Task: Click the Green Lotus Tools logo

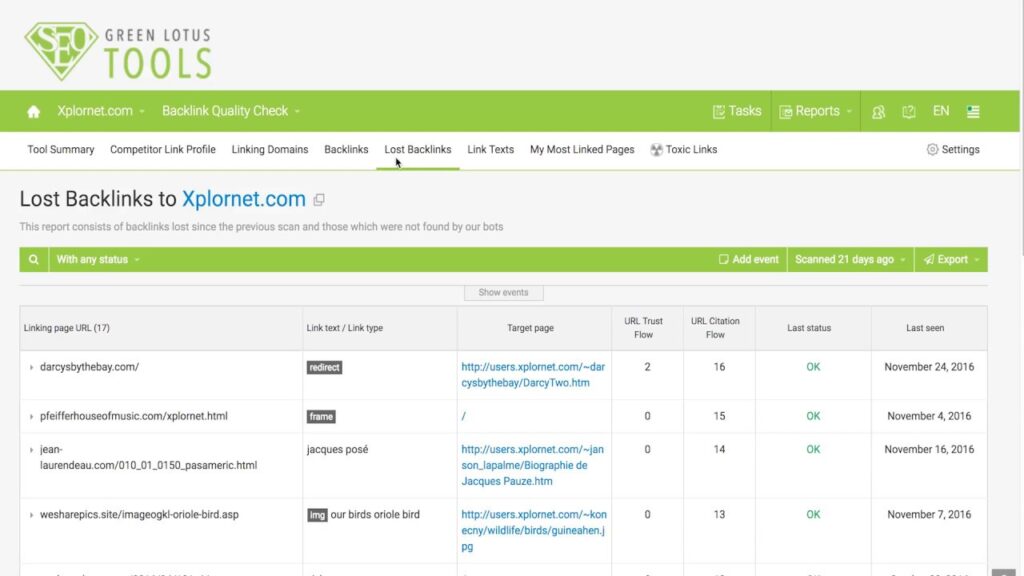Action: tap(118, 52)
